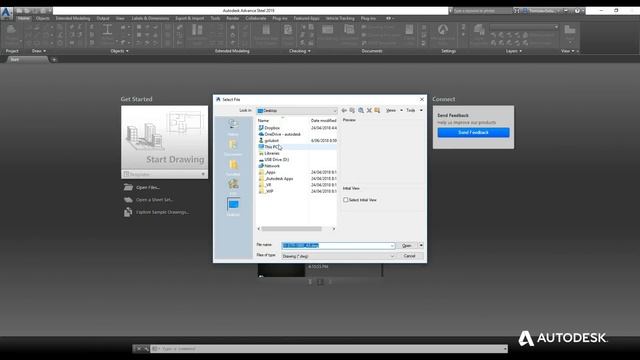Click the Project panel icon in the ribbon
The image size is (640, 360).
click(11, 30)
